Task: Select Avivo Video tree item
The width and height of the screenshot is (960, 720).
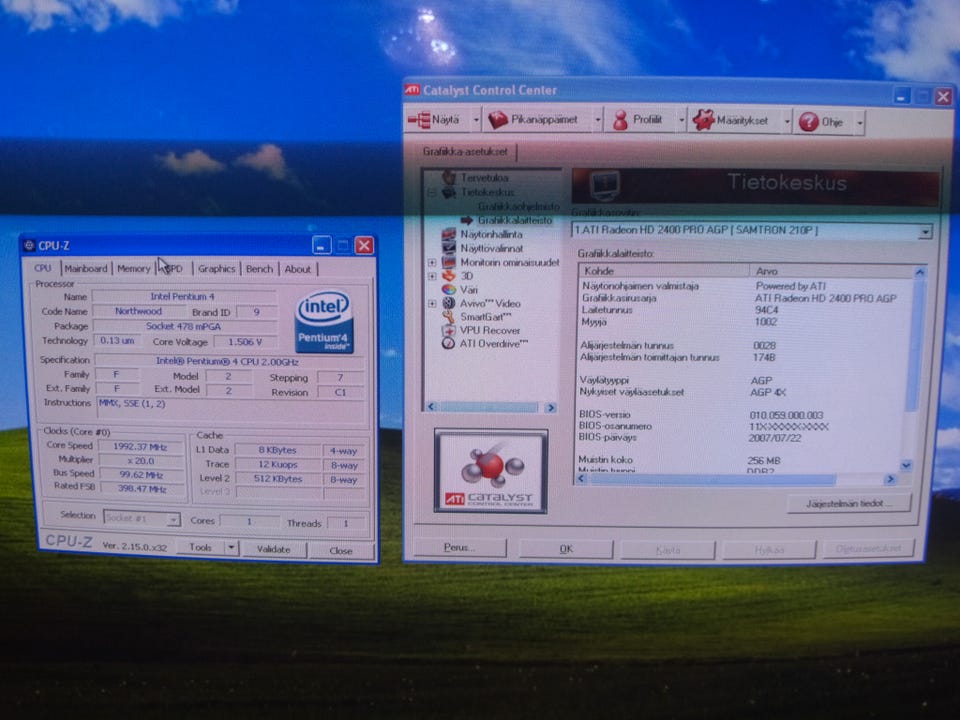Action: coord(490,303)
